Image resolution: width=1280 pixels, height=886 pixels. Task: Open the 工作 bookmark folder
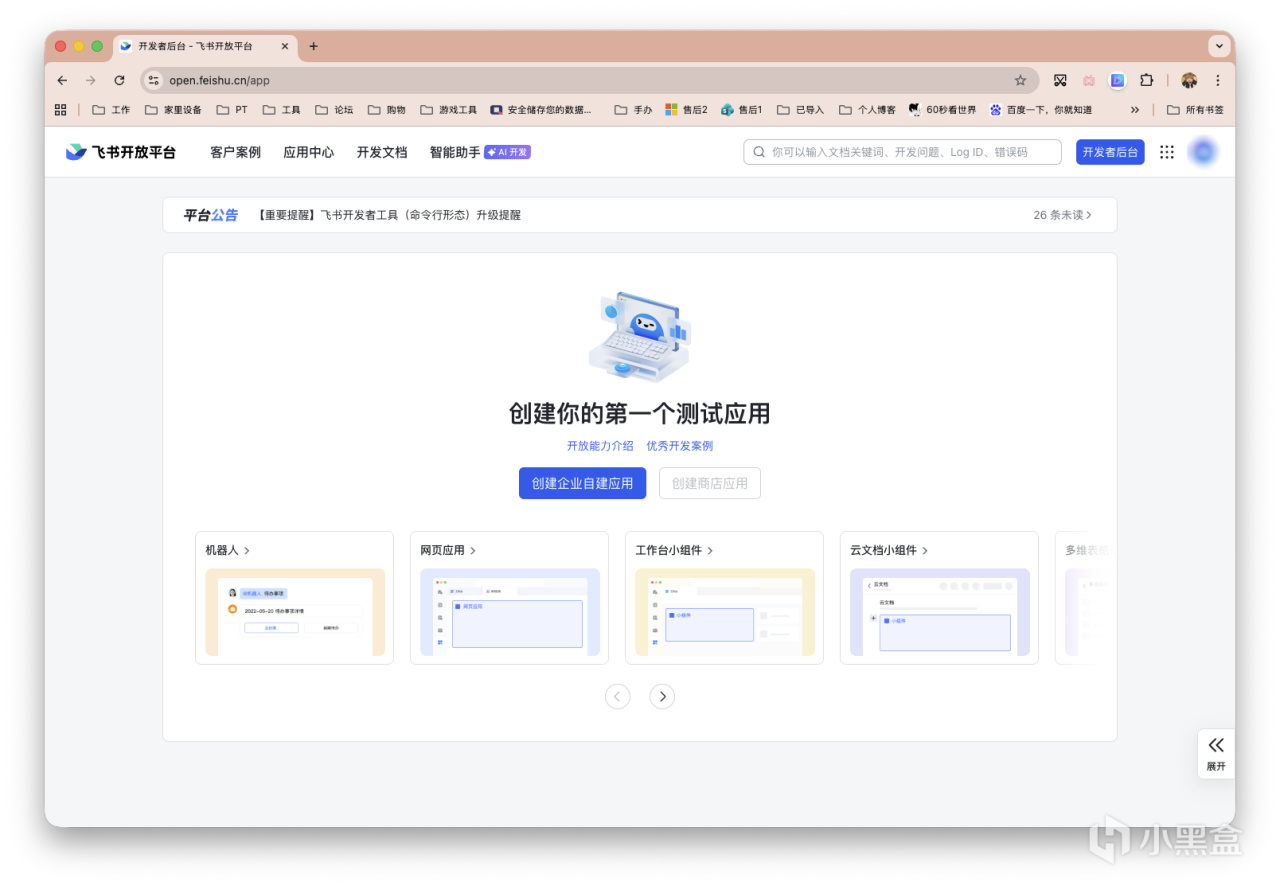[111, 110]
